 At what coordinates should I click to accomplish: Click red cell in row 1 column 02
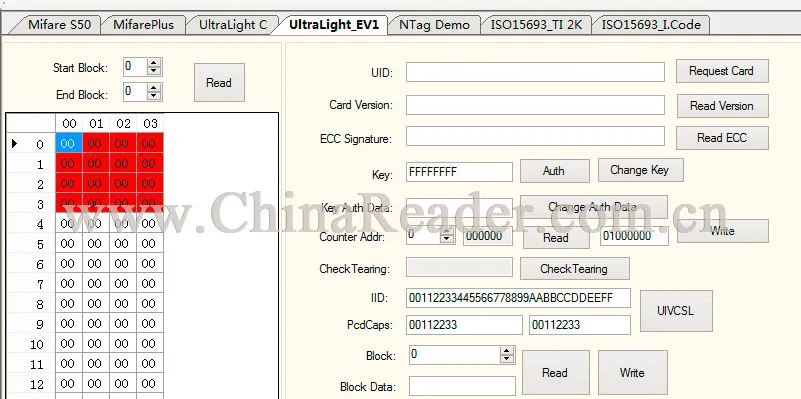pyautogui.click(x=123, y=164)
